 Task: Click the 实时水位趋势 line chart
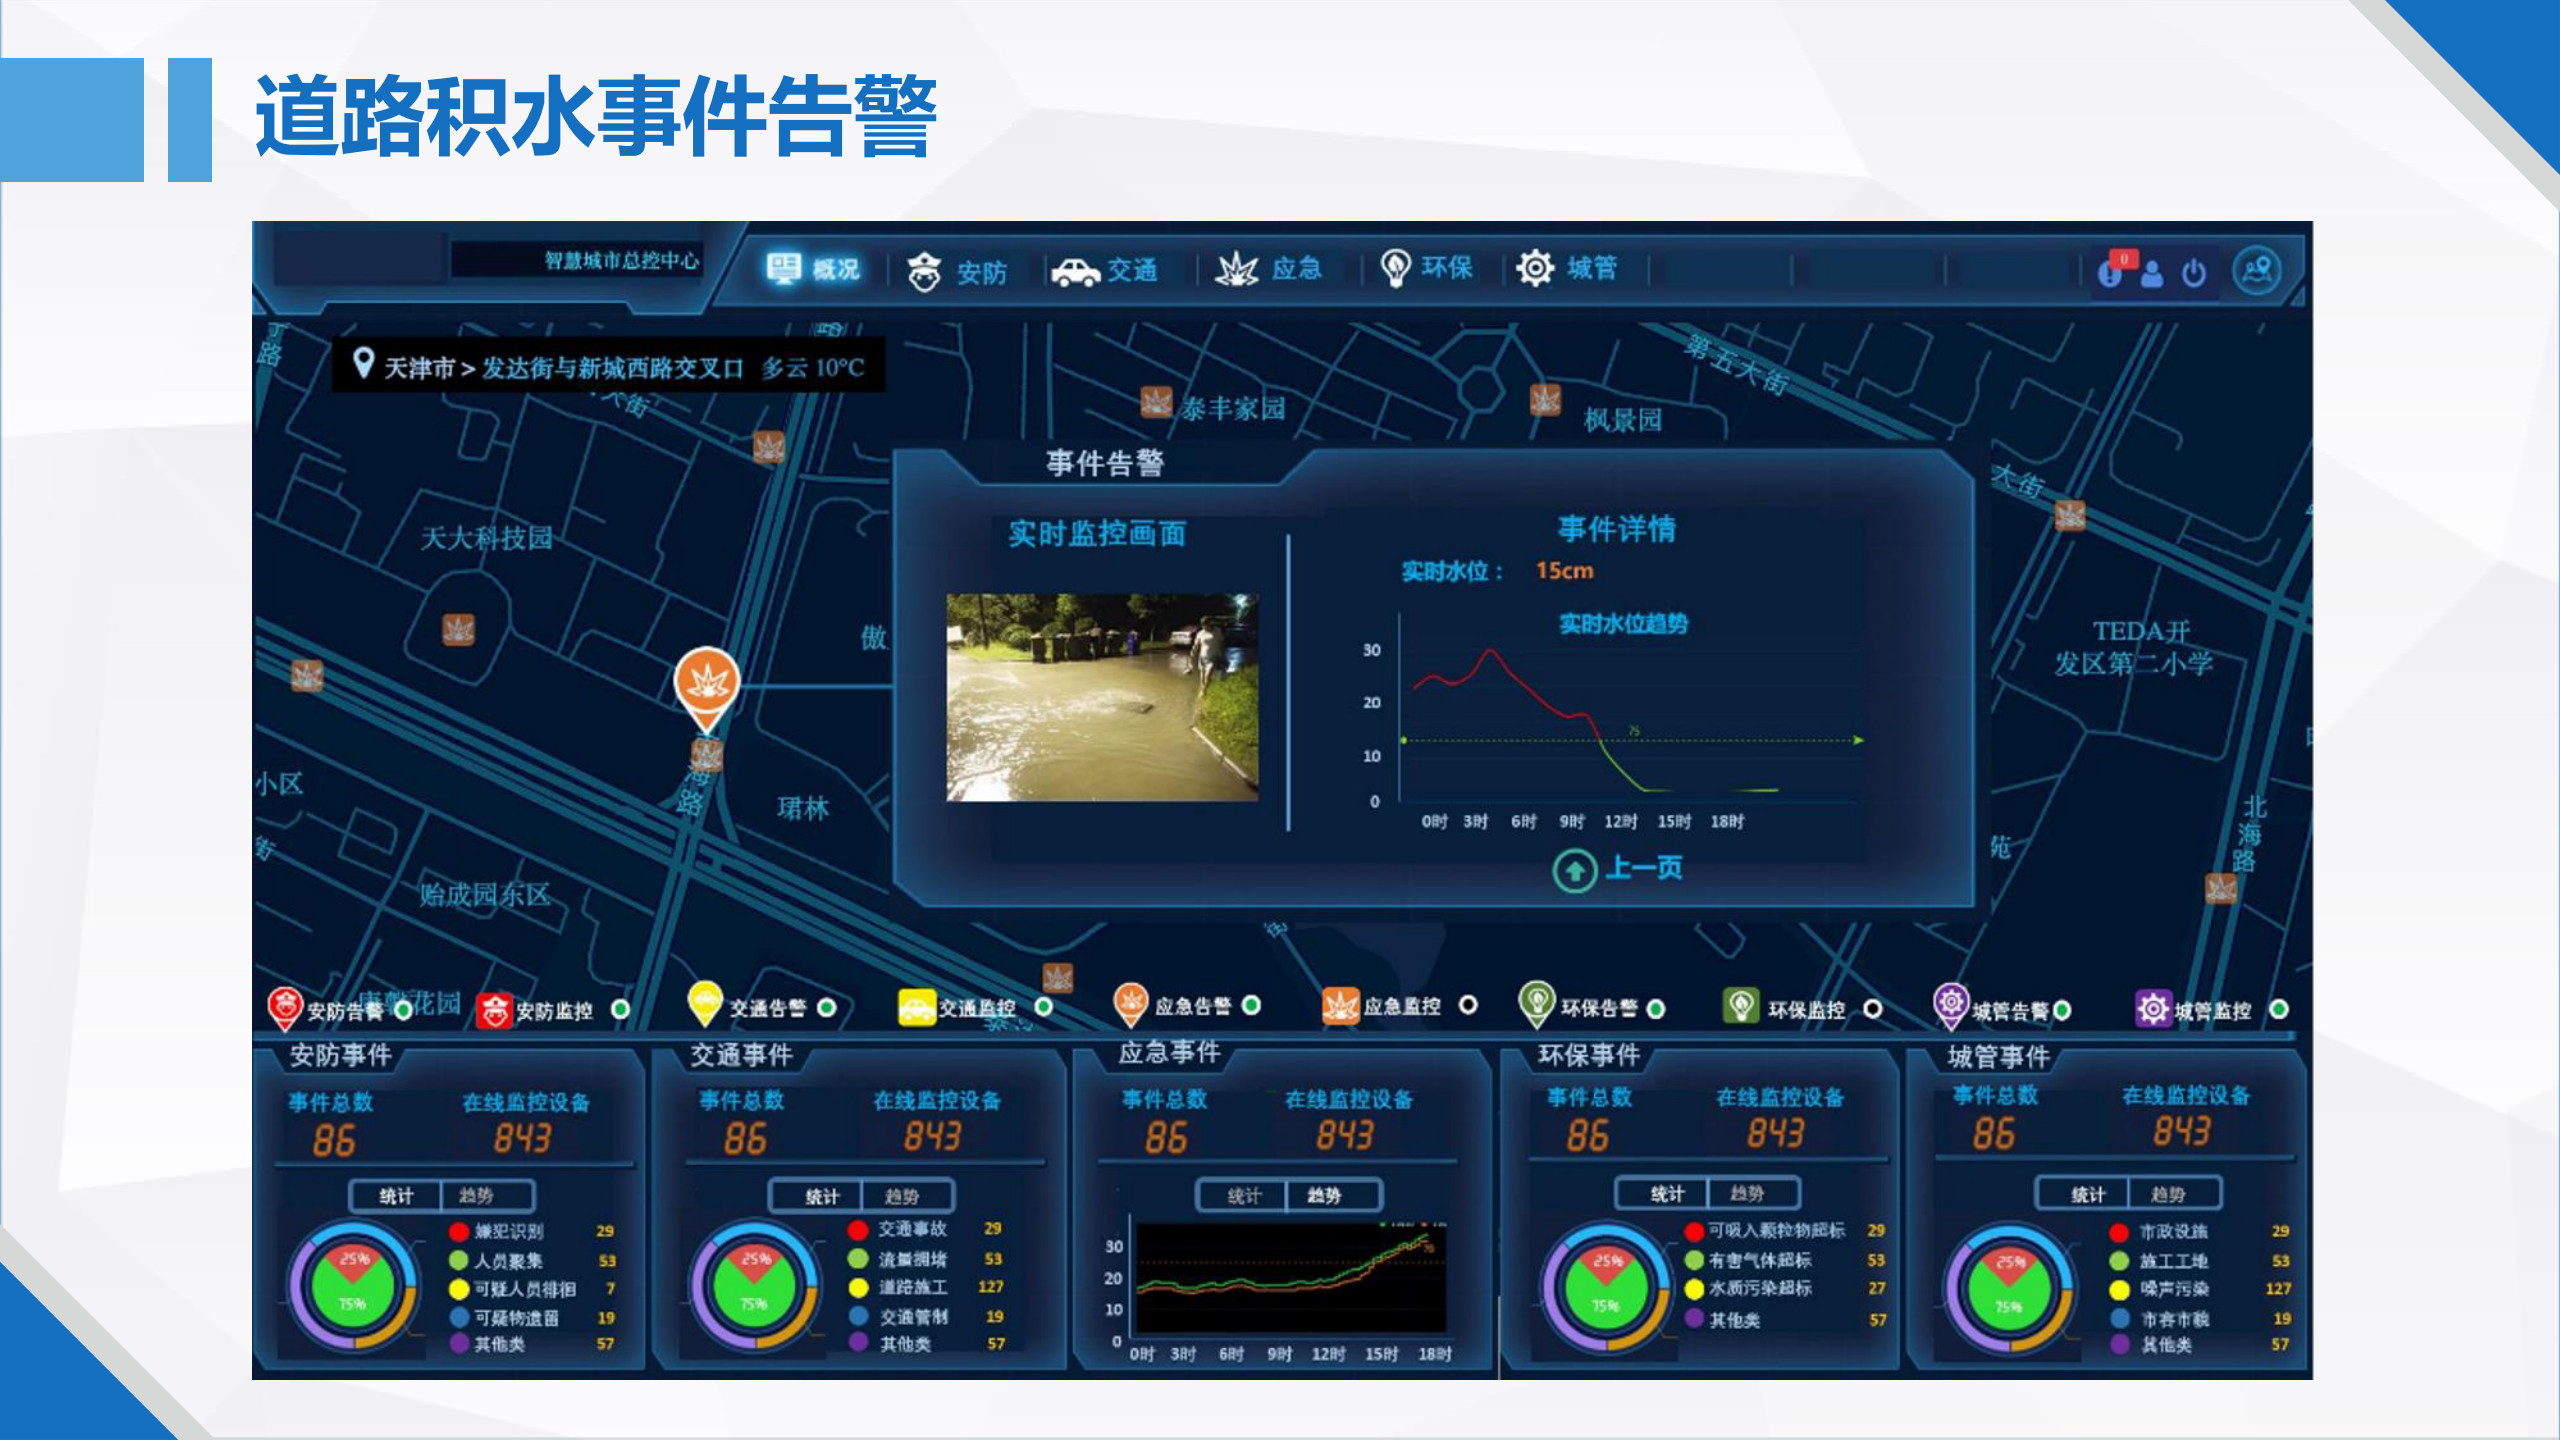[1615, 720]
